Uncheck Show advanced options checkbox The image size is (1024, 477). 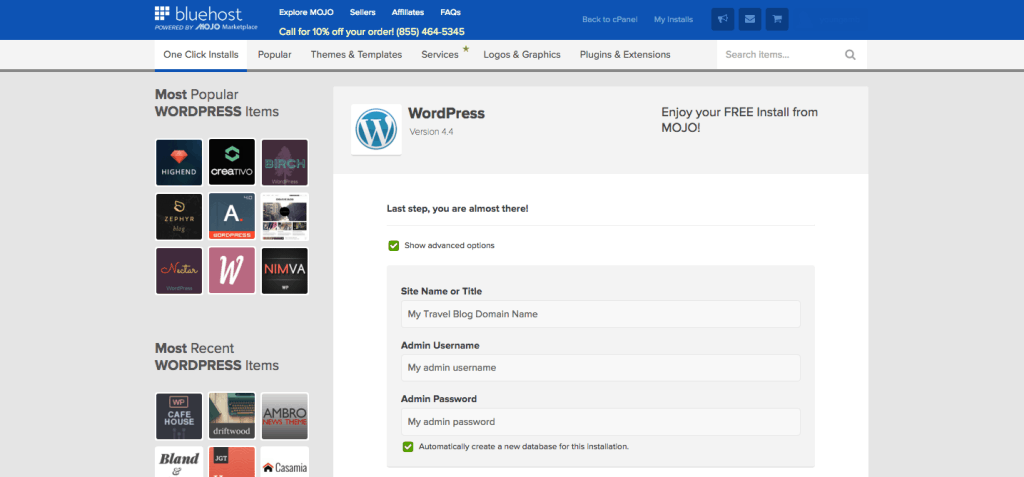point(394,246)
